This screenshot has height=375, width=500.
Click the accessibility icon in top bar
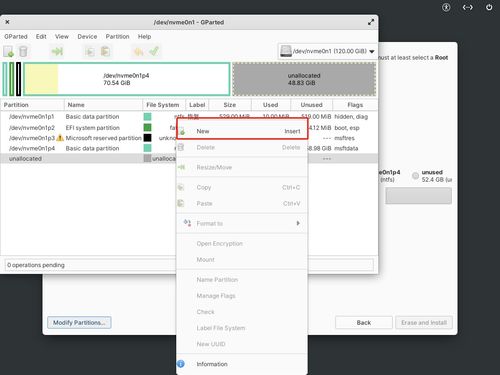[446, 7]
